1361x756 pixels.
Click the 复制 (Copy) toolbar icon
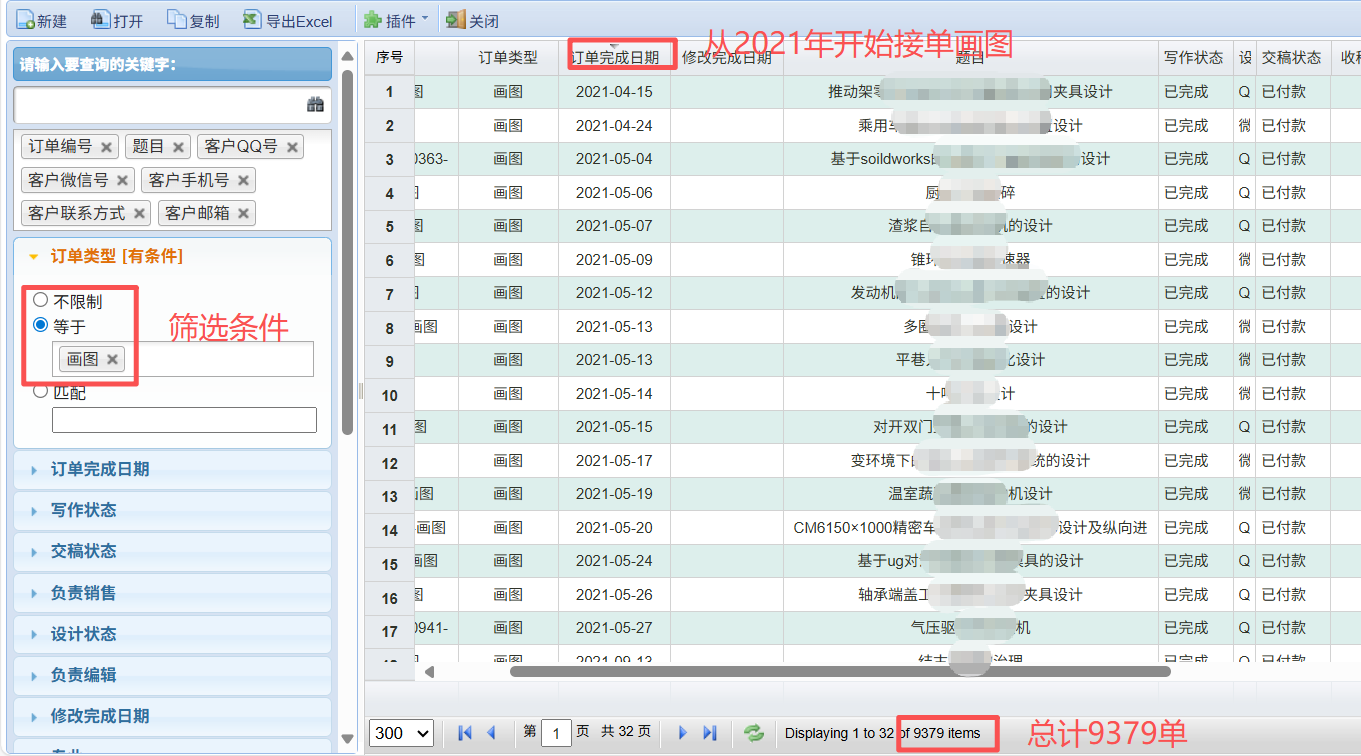coord(177,20)
